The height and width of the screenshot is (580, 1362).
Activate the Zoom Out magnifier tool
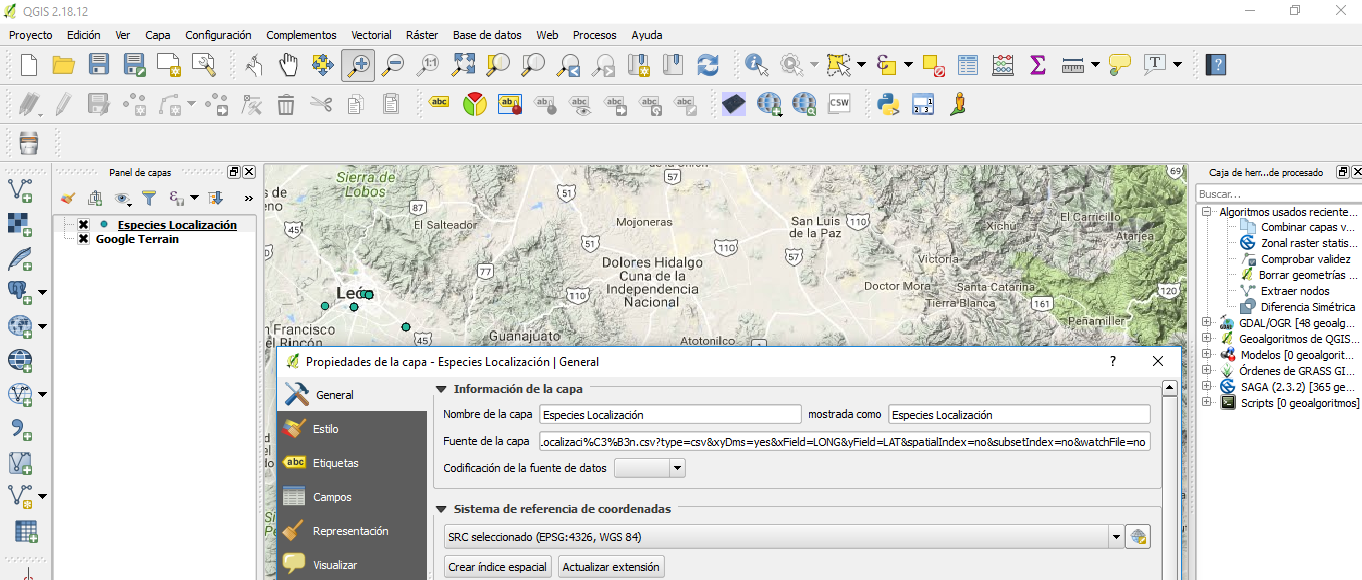[393, 65]
